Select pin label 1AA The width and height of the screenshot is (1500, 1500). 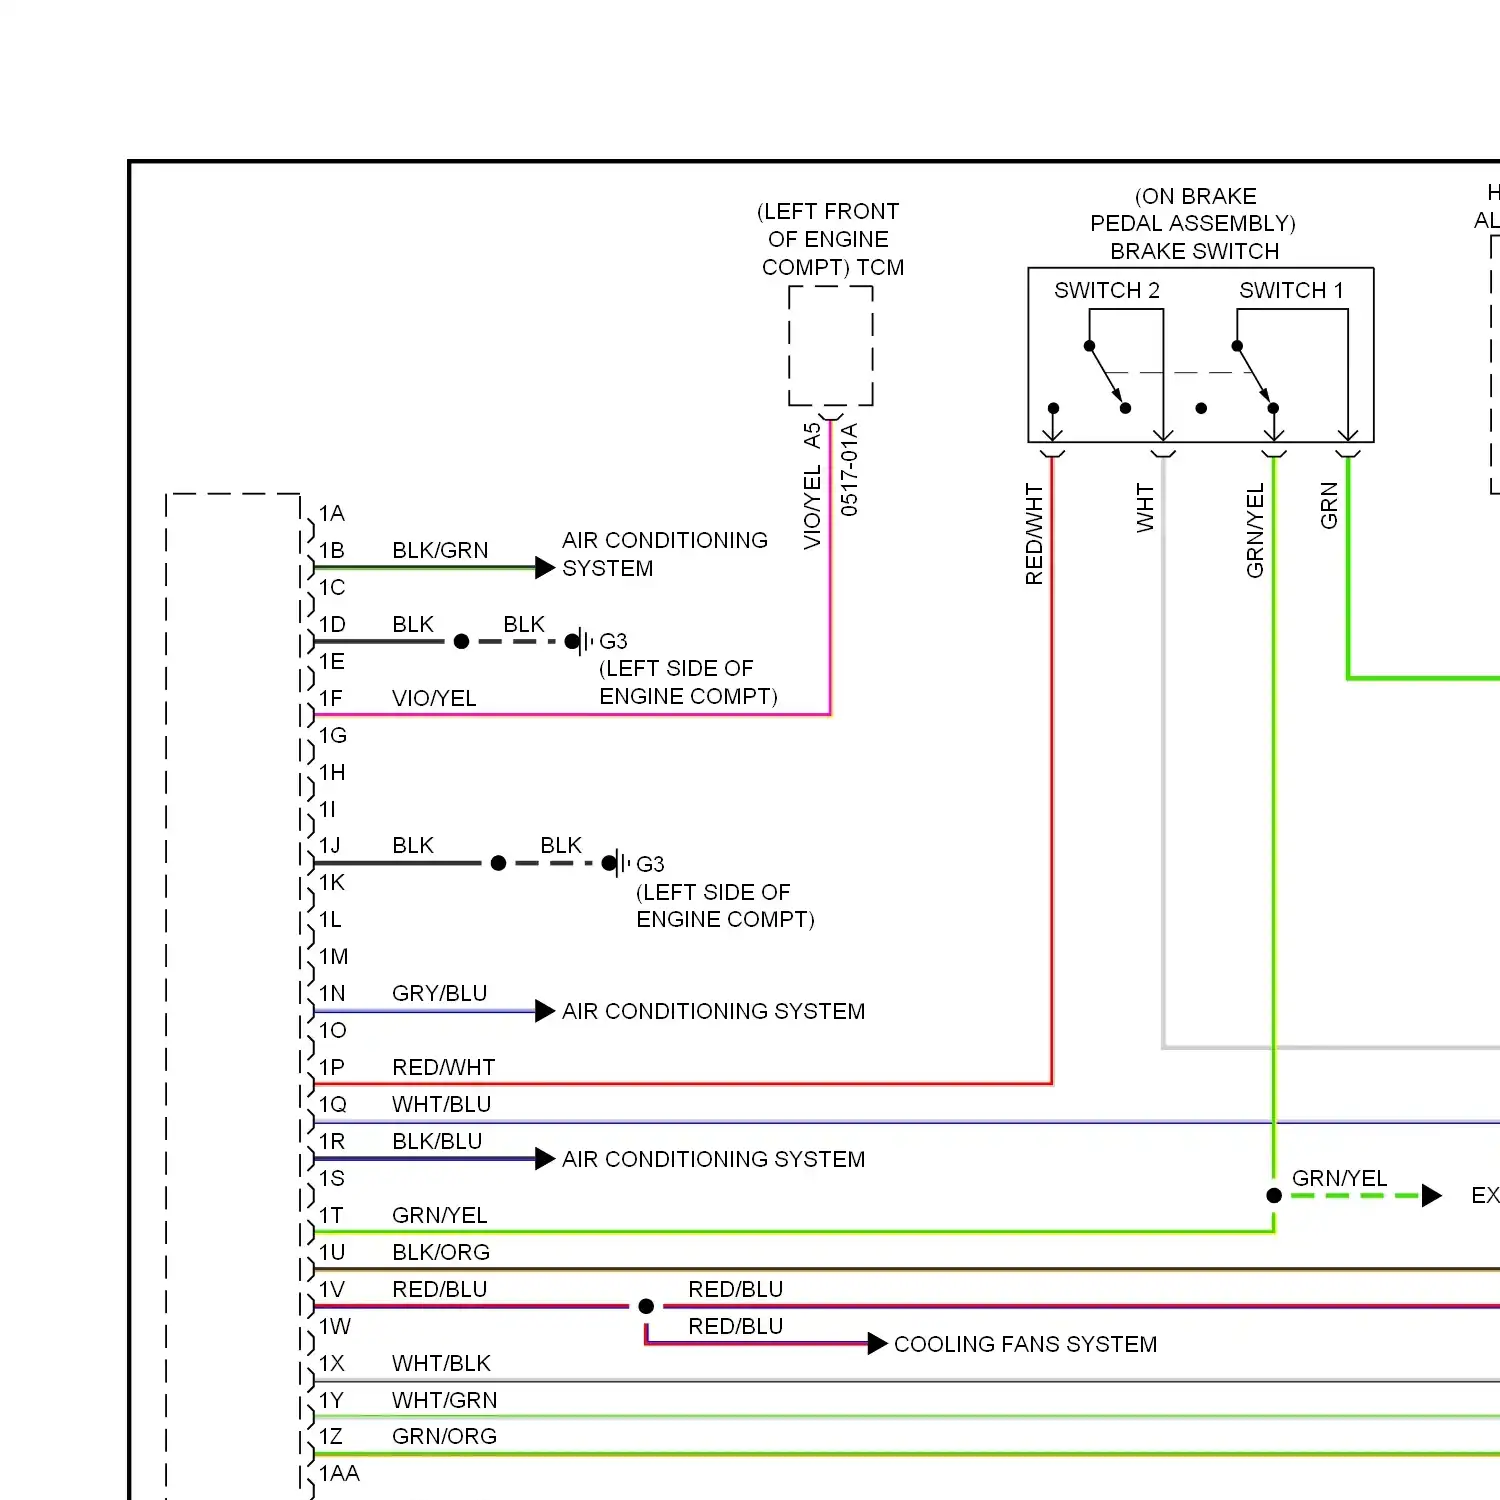coord(339,1473)
